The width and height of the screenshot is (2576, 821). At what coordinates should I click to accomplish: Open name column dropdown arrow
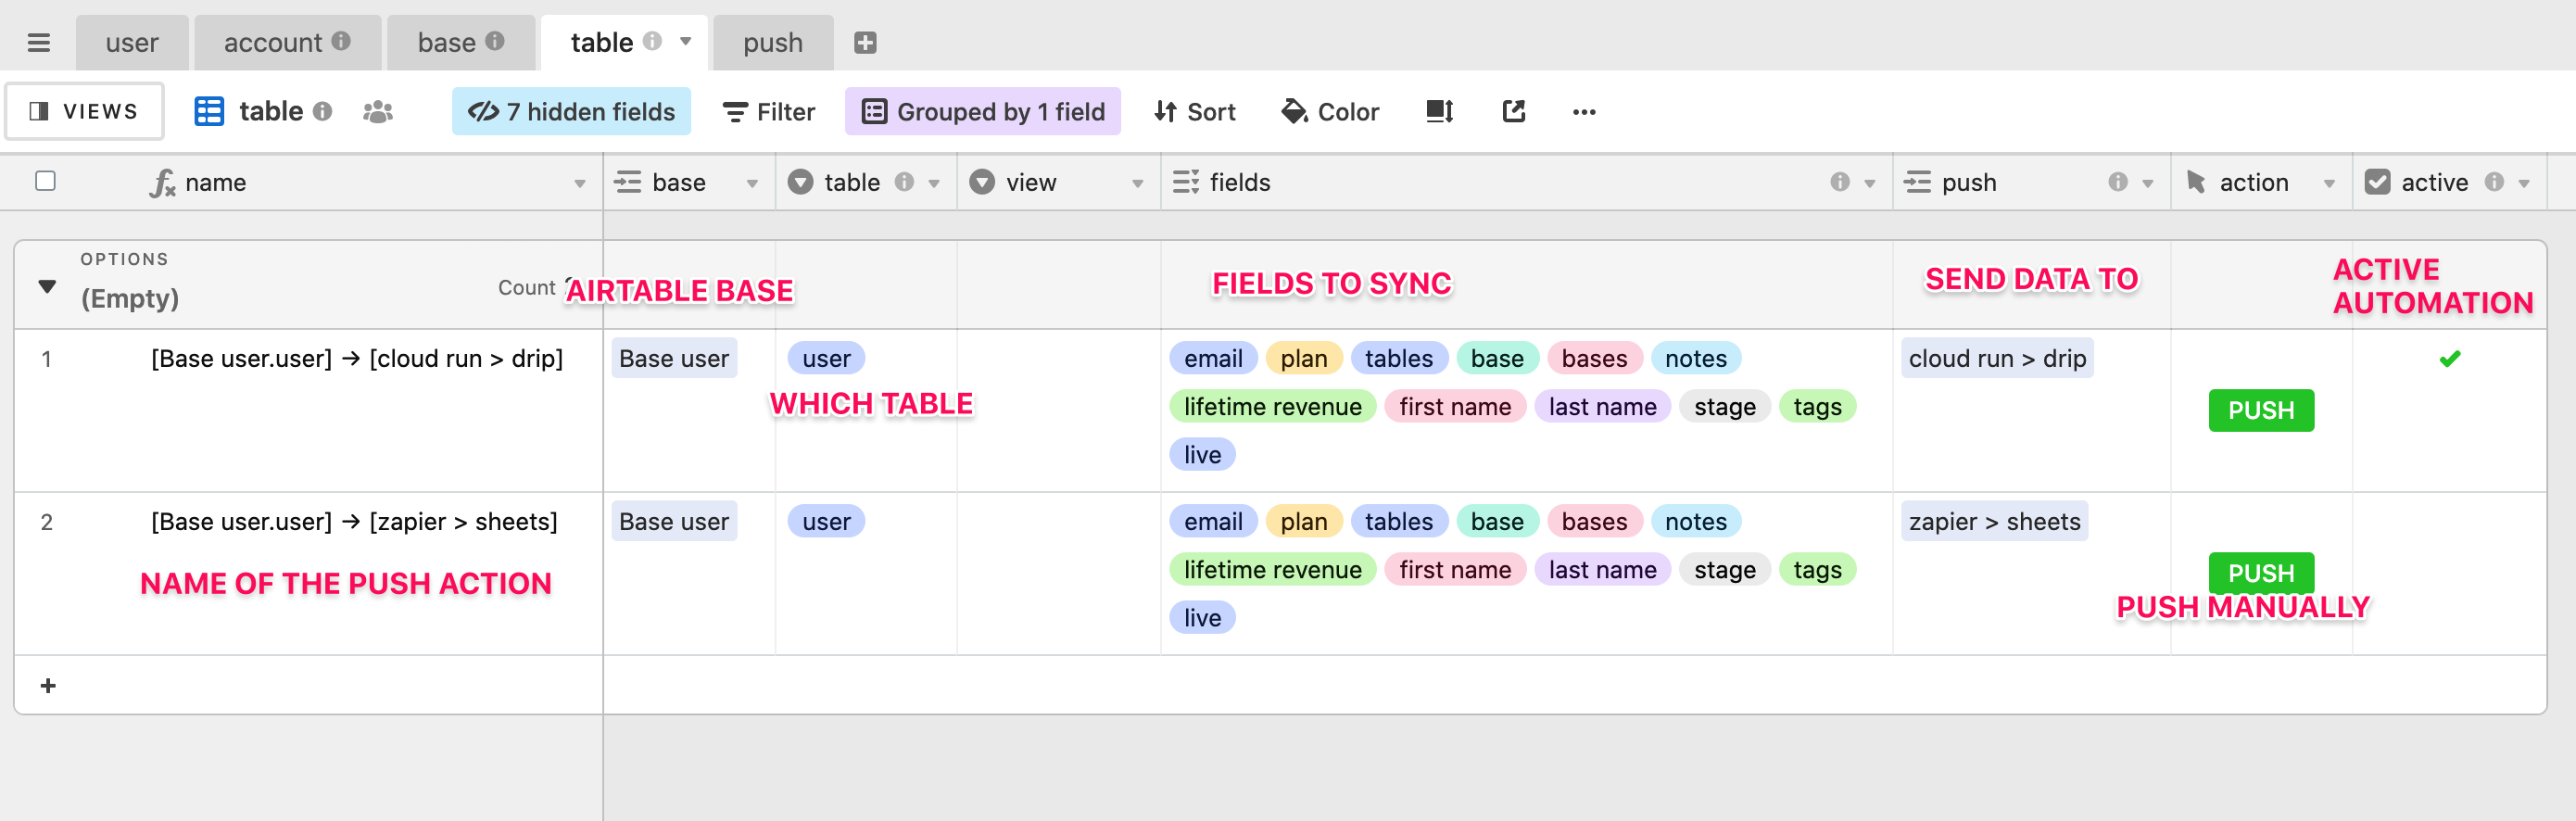point(580,183)
